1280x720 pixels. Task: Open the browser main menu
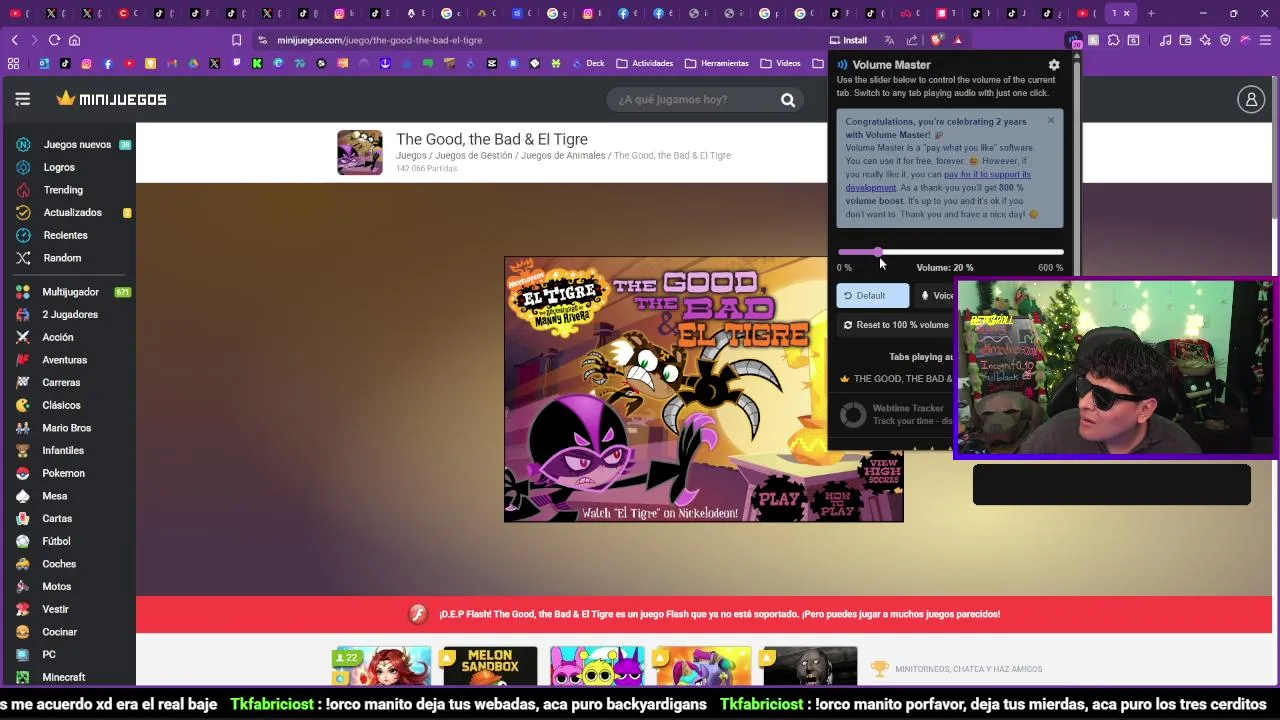pyautogui.click(x=1265, y=40)
